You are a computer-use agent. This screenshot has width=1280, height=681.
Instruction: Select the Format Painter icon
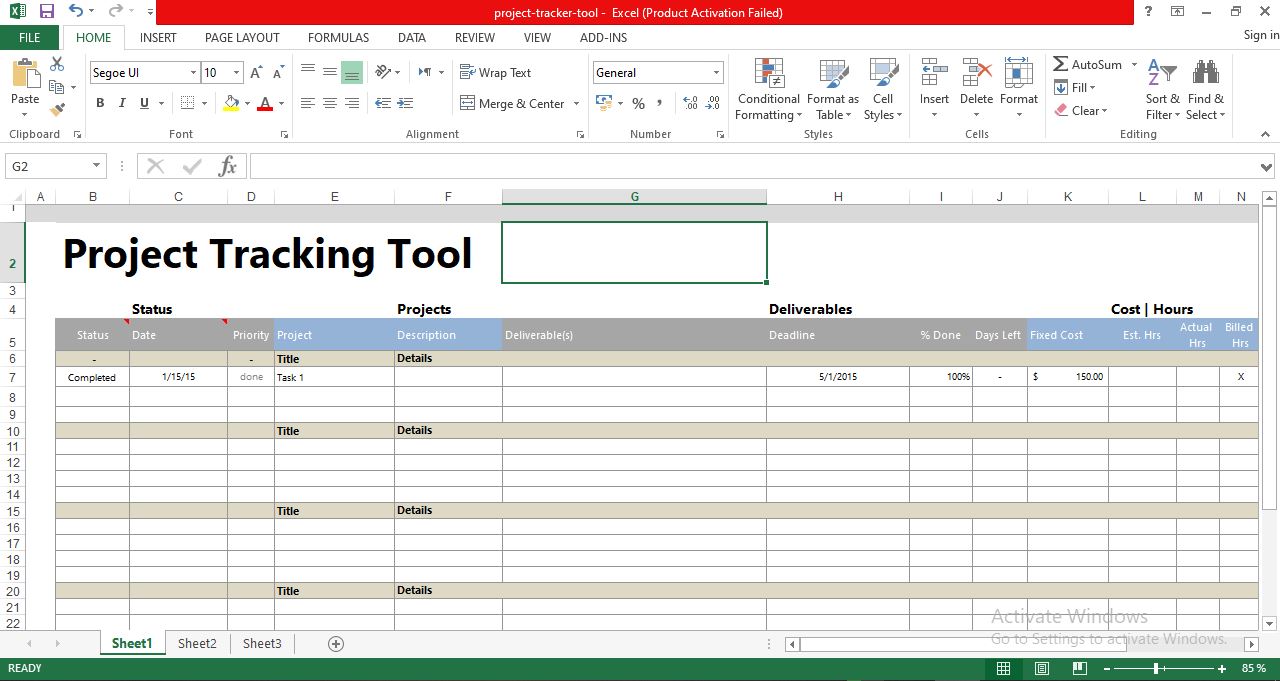point(58,110)
